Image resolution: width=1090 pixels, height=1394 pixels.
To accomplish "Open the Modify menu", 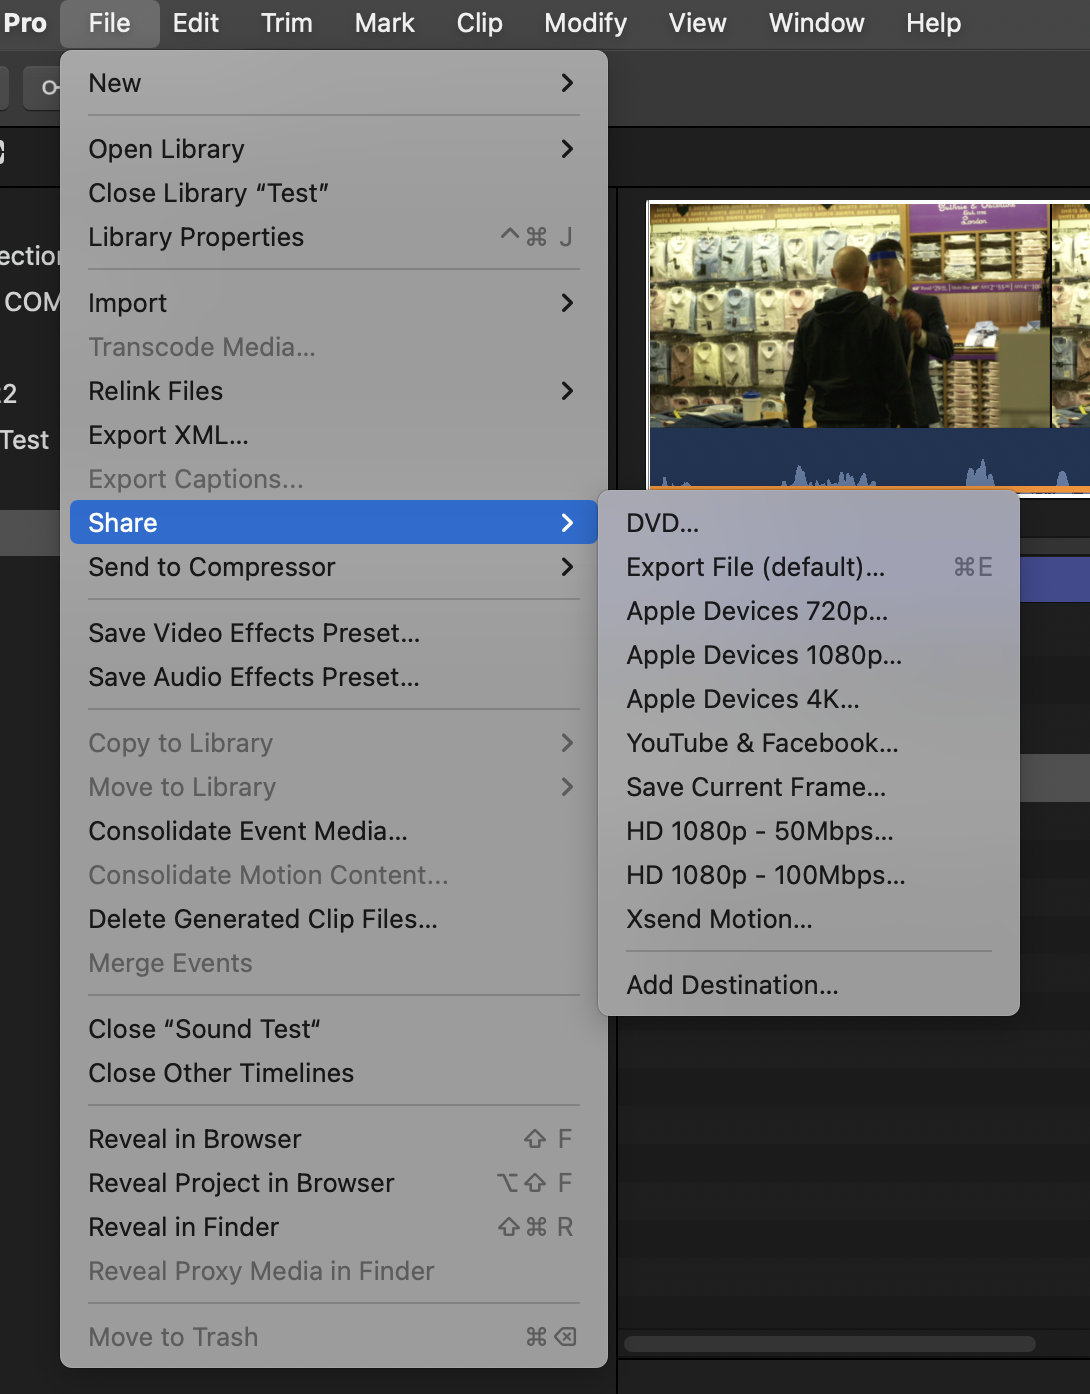I will tap(585, 22).
